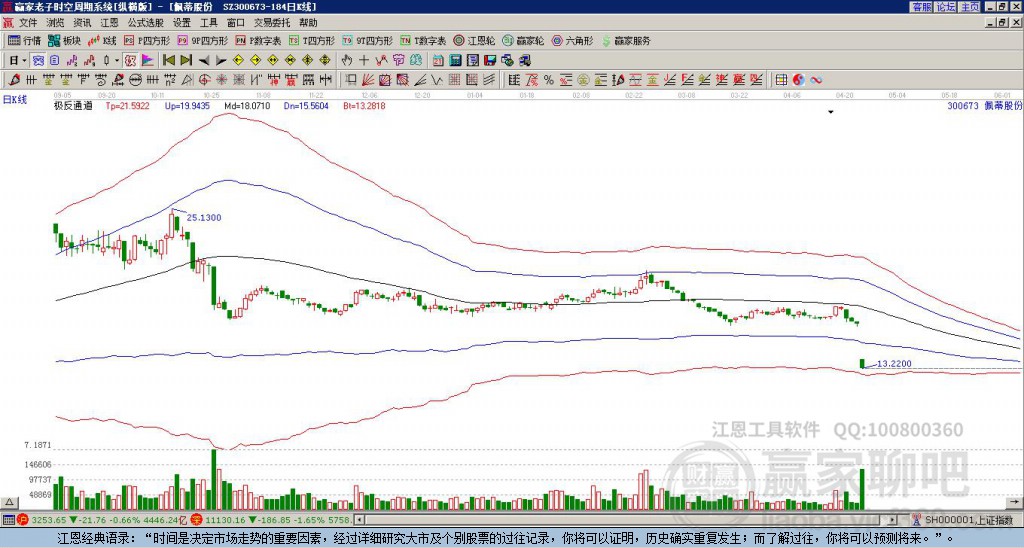Open the 窗口 menu
Viewport: 1024px width, 548px height.
[x=236, y=23]
